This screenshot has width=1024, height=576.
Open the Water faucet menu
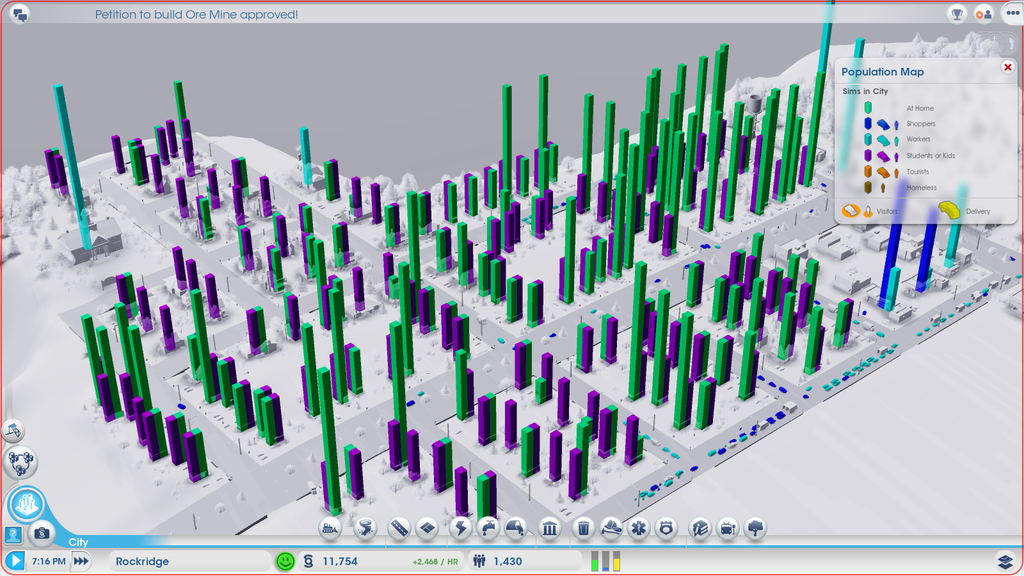coord(488,527)
